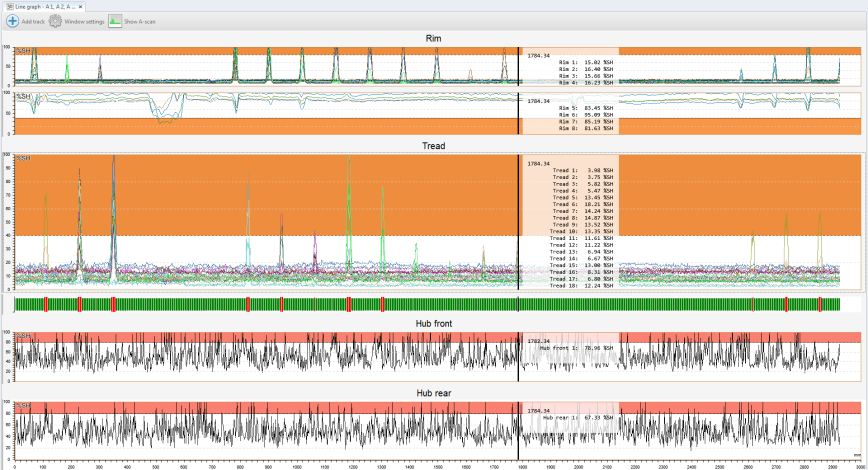Click the Show A-scan text label
This screenshot has height=470, width=868.
[x=140, y=22]
